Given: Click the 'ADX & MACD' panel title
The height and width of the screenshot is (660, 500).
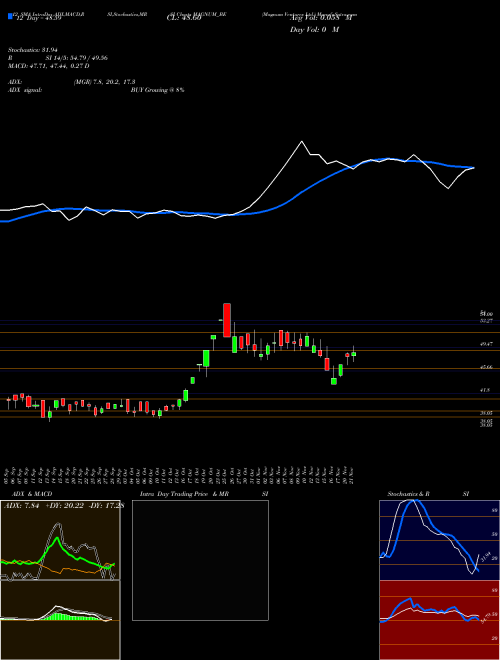Looking at the screenshot, I should 32,494.
